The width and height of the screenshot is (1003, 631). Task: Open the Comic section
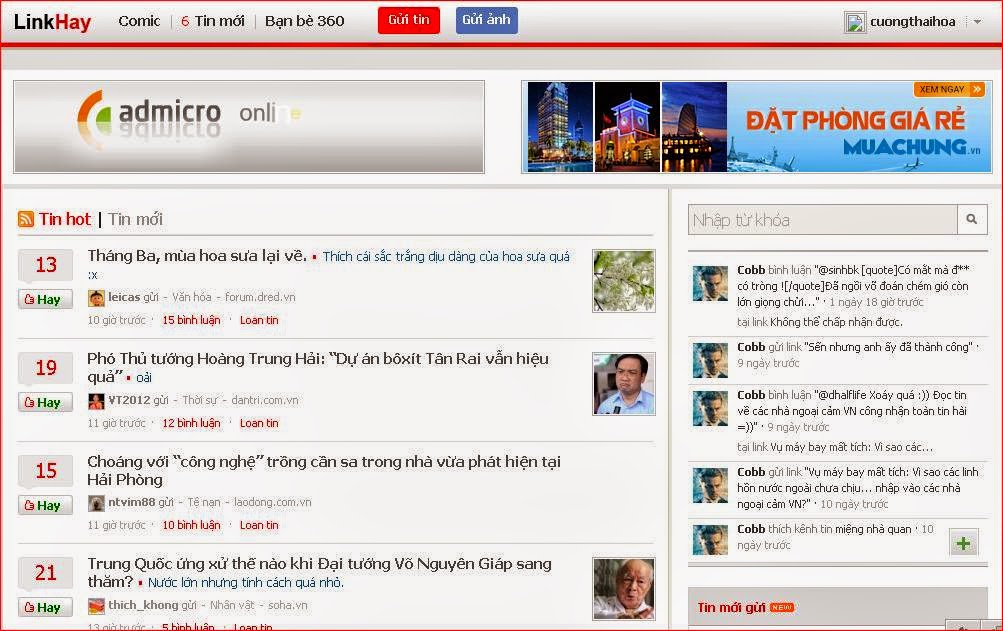[x=139, y=21]
